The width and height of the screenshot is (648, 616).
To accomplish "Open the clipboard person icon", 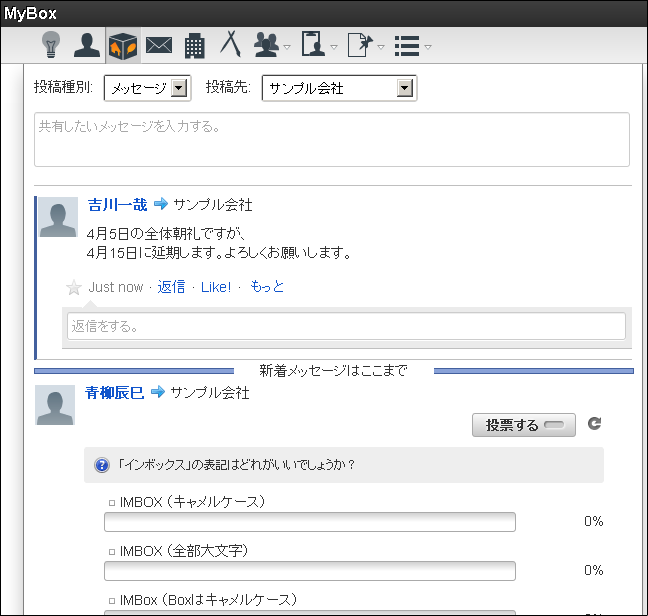I will [x=313, y=44].
